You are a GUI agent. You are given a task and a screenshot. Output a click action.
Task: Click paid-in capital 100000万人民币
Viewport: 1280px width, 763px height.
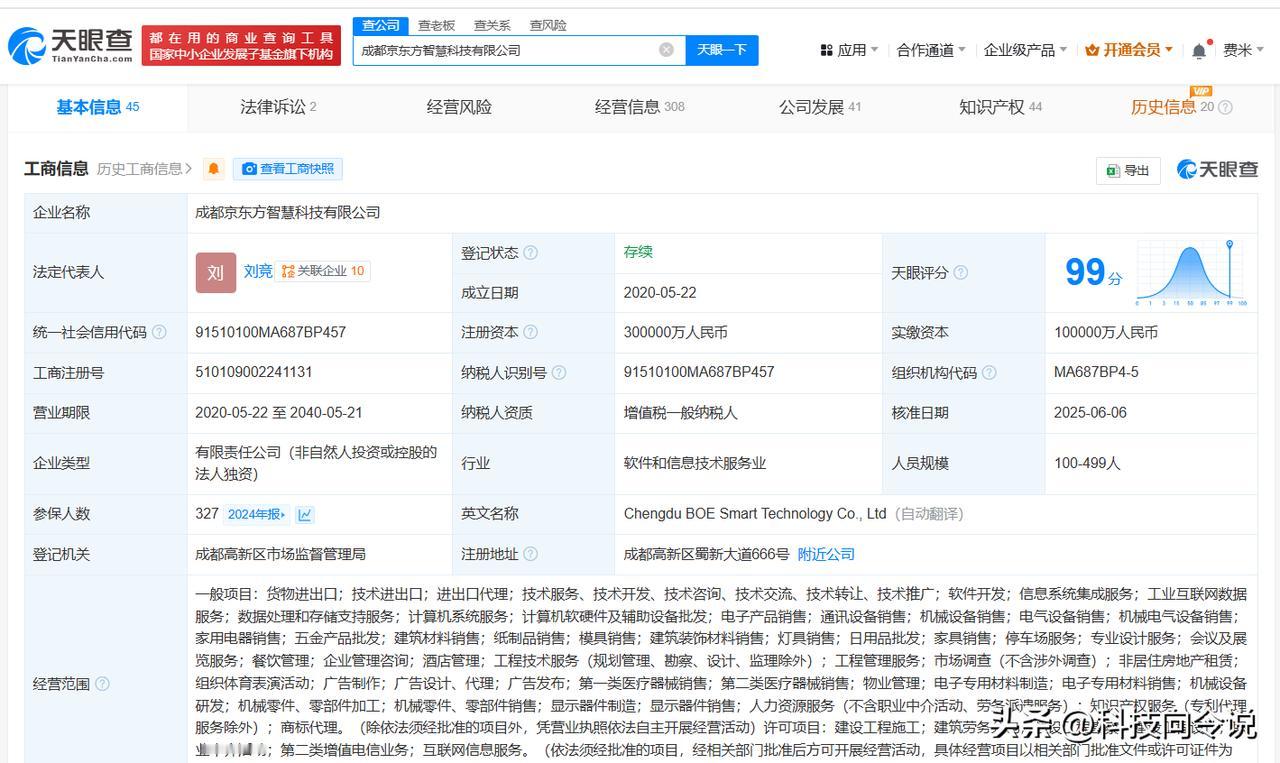click(1106, 332)
